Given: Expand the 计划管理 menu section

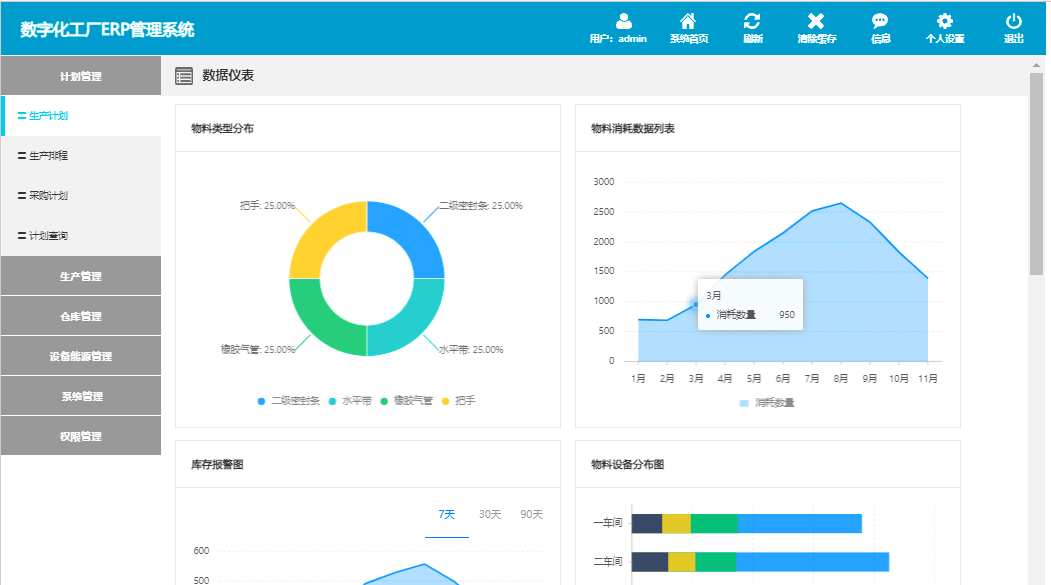Looking at the screenshot, I should pyautogui.click(x=80, y=76).
